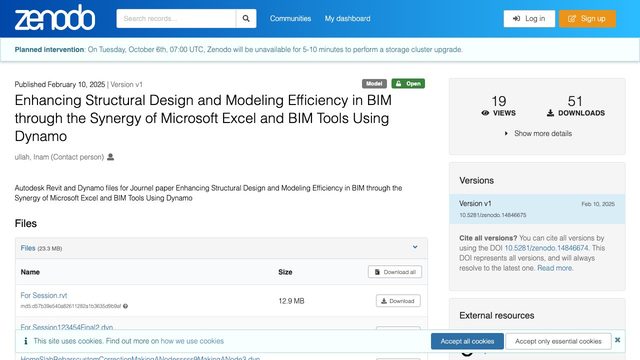Click the search magnifier icon button
640x360 pixels.
(x=246, y=18)
